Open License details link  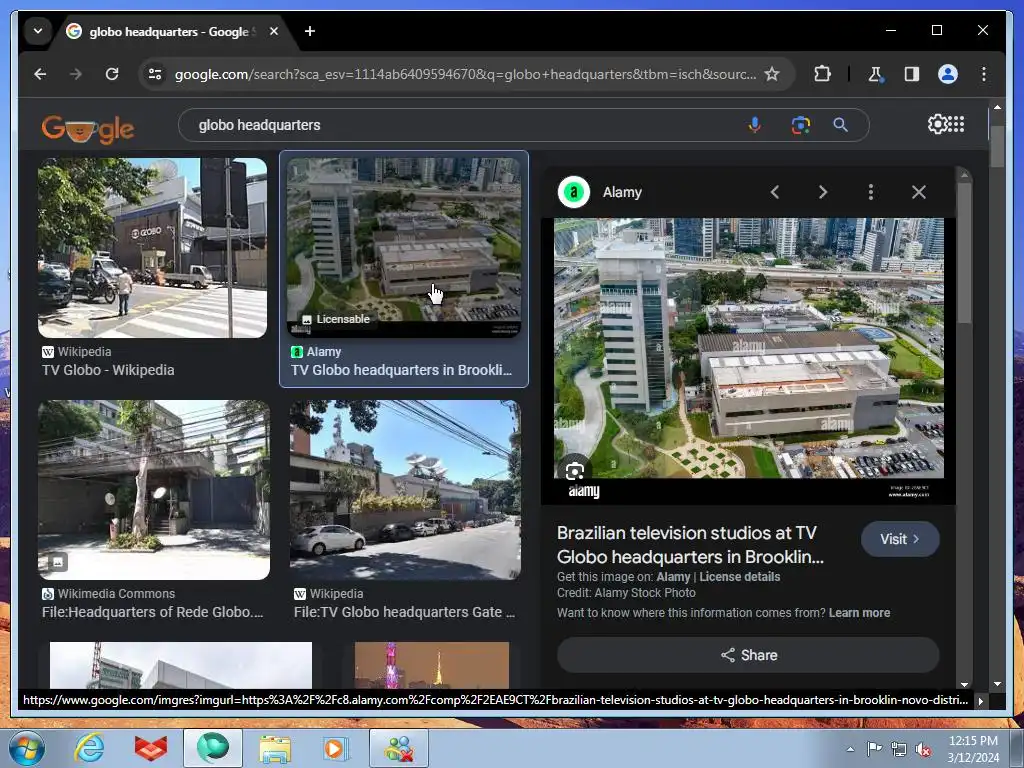click(x=739, y=577)
